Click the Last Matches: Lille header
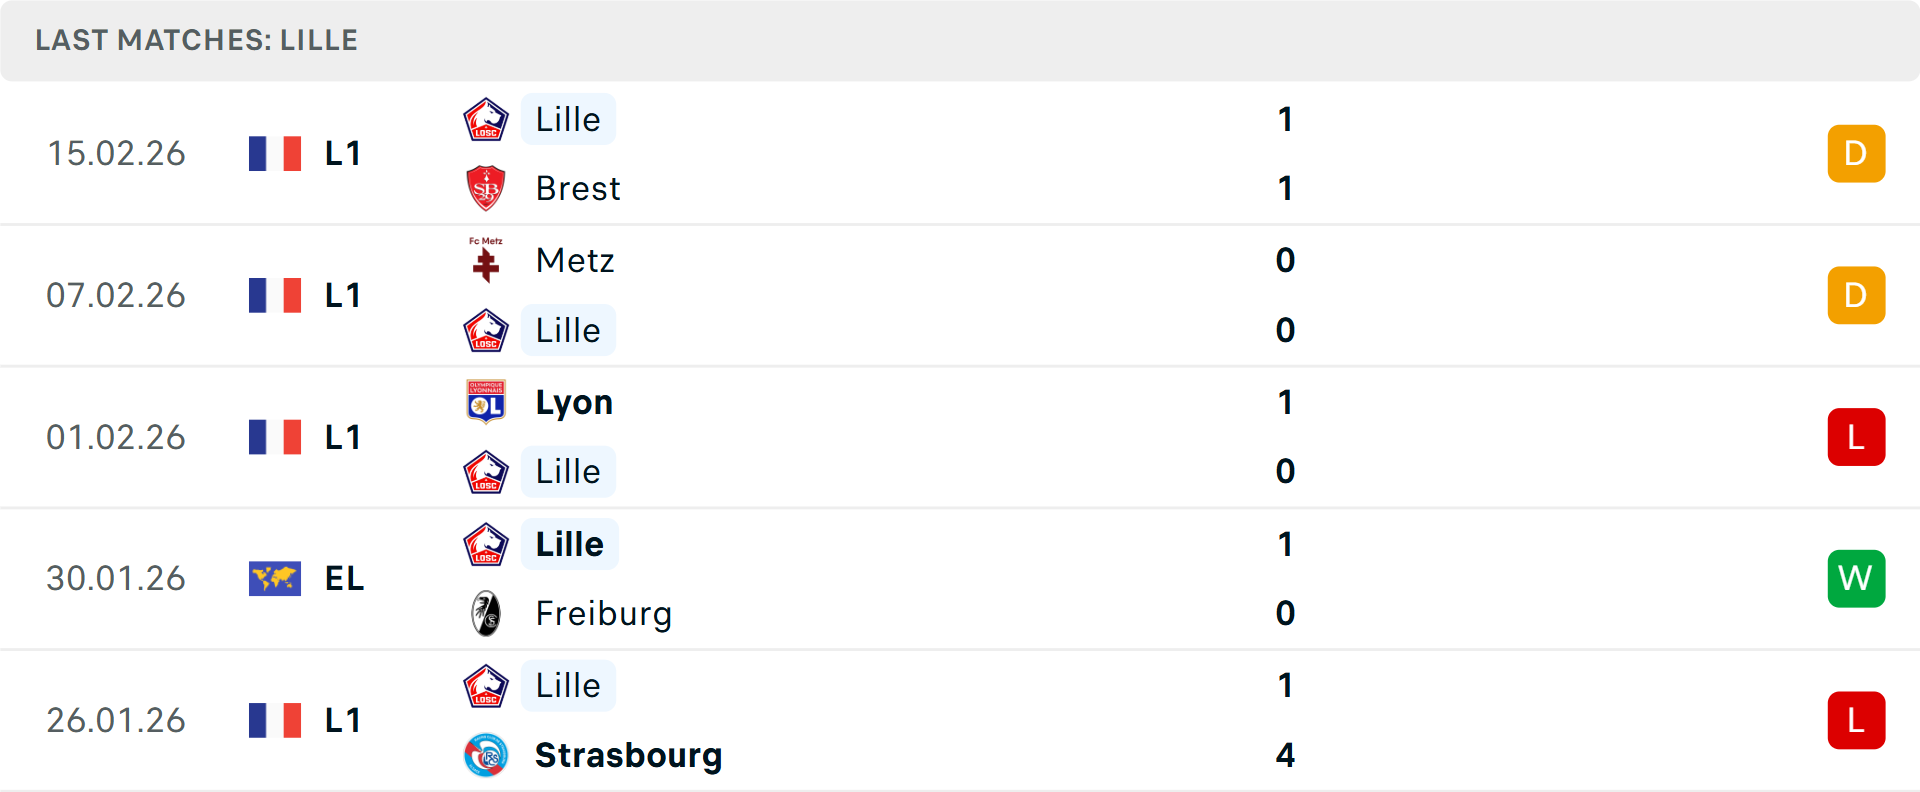1920x792 pixels. click(x=196, y=40)
